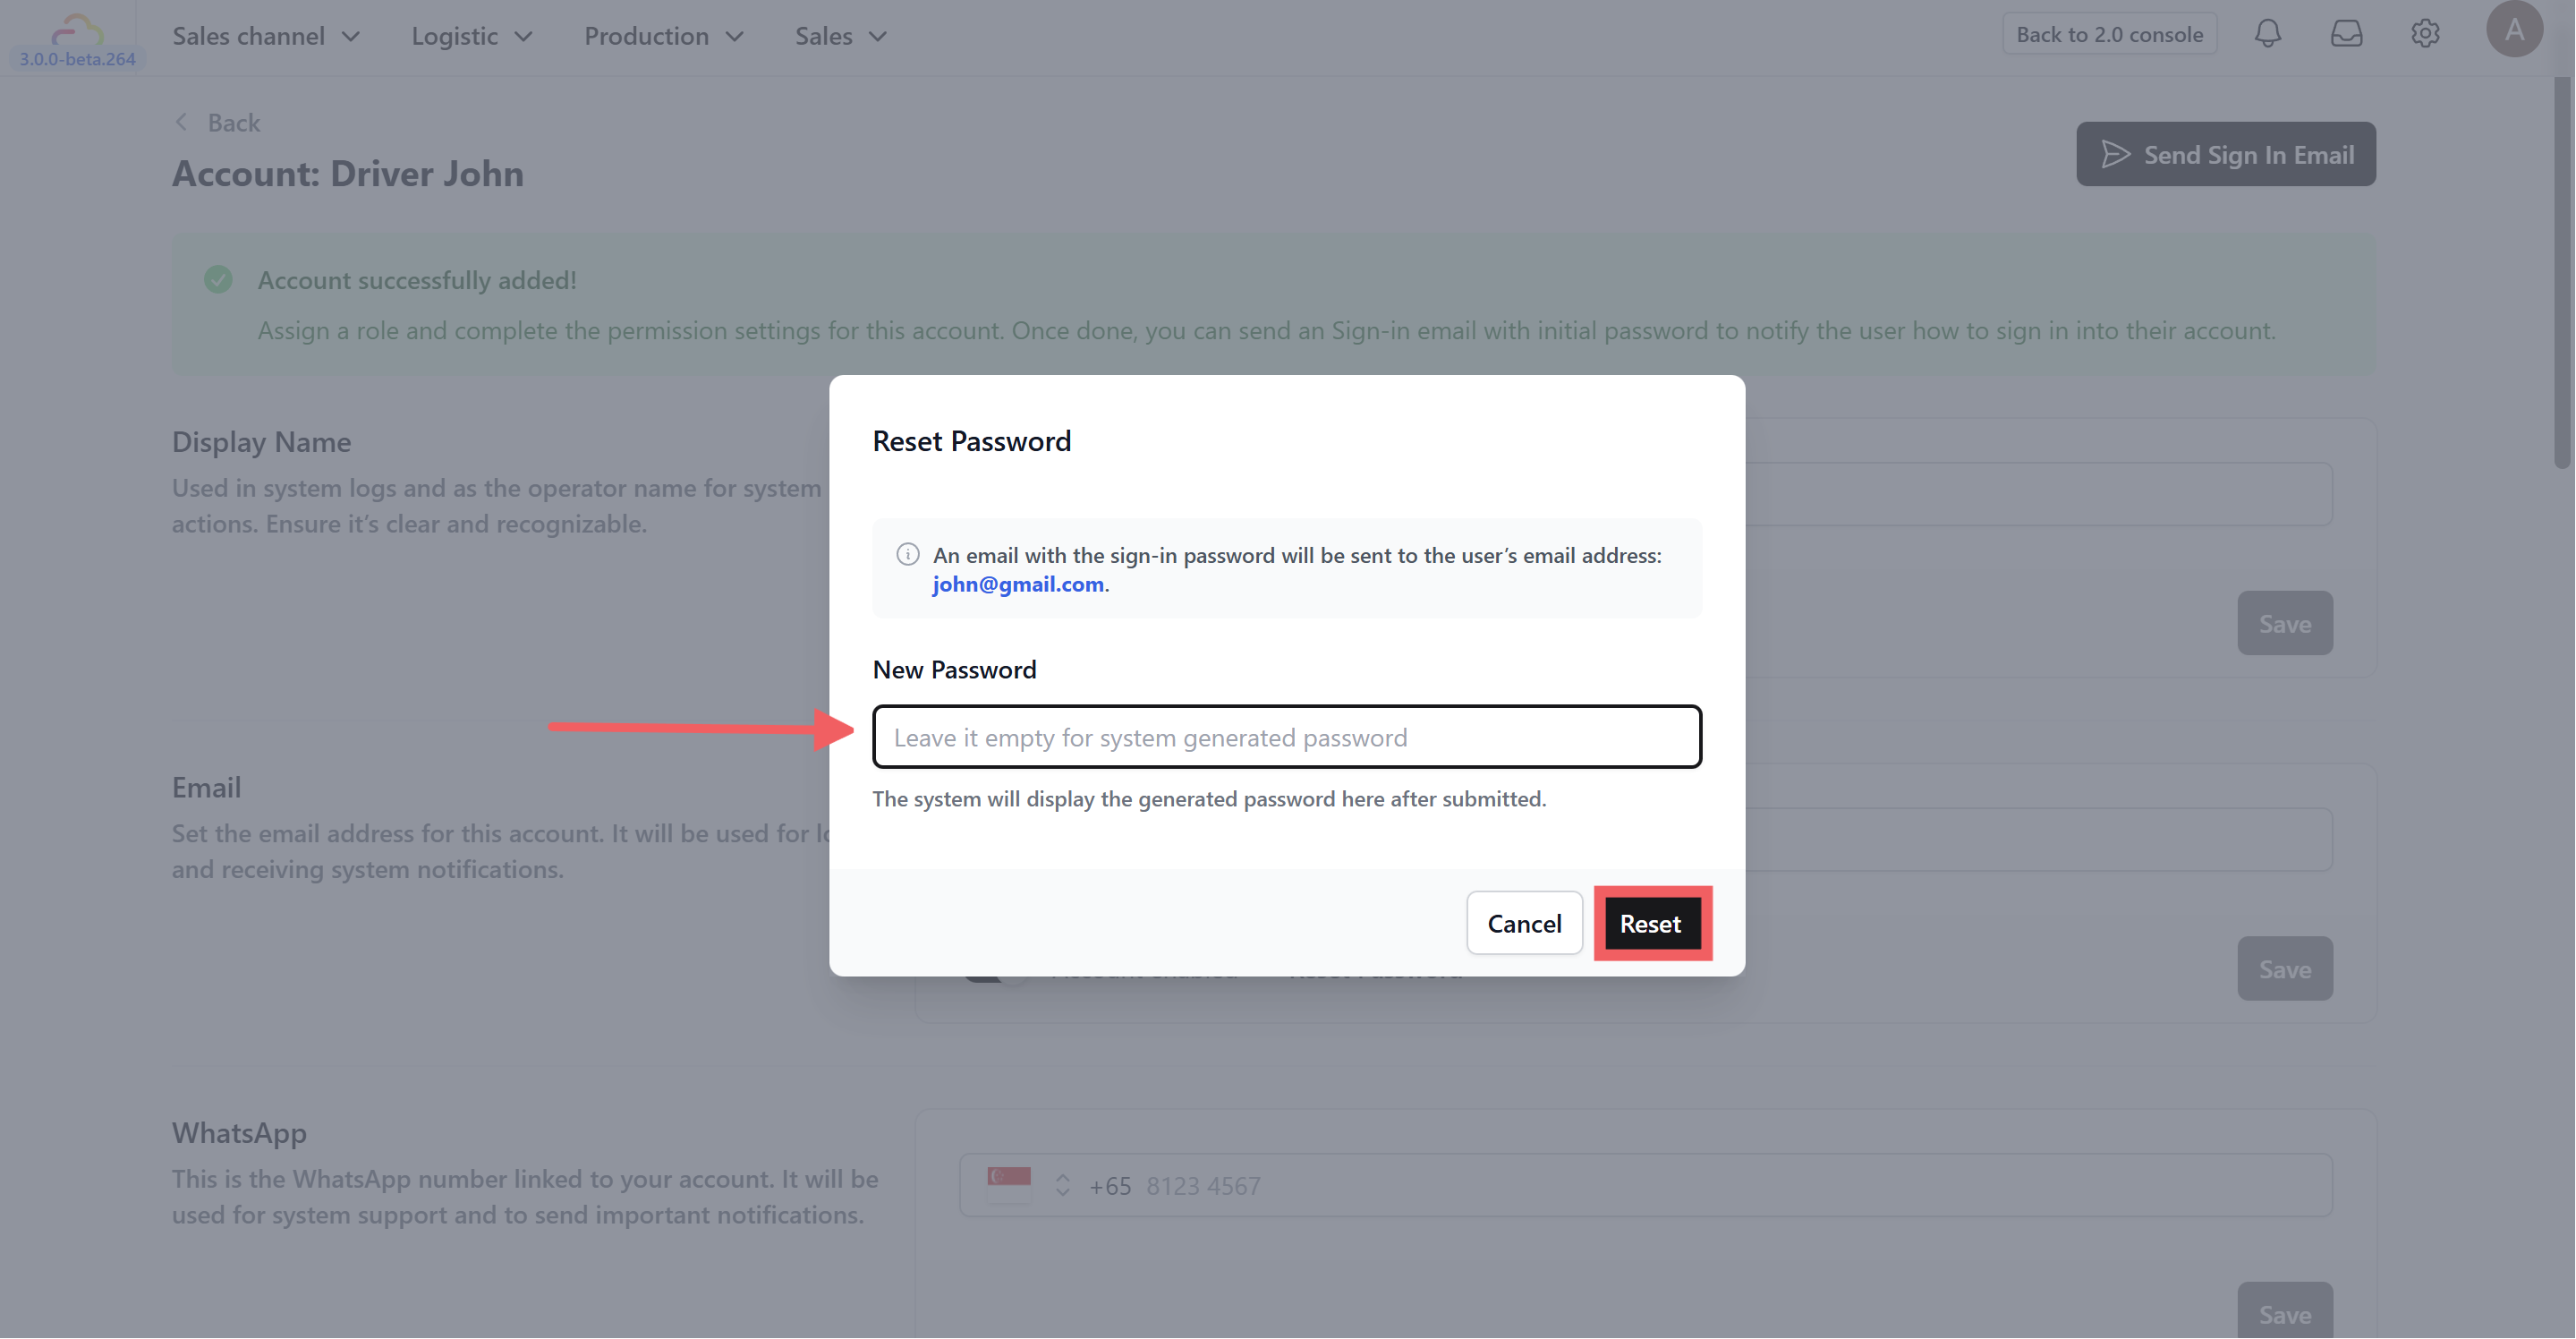Click Send Sign In Email button

2225,154
